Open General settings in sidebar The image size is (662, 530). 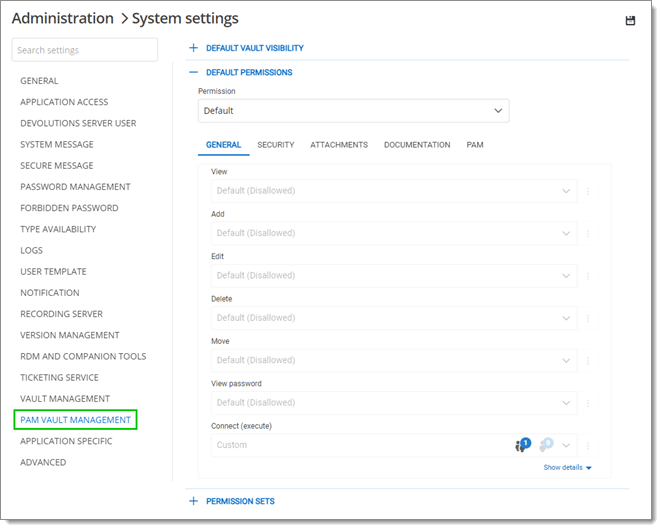tap(39, 81)
